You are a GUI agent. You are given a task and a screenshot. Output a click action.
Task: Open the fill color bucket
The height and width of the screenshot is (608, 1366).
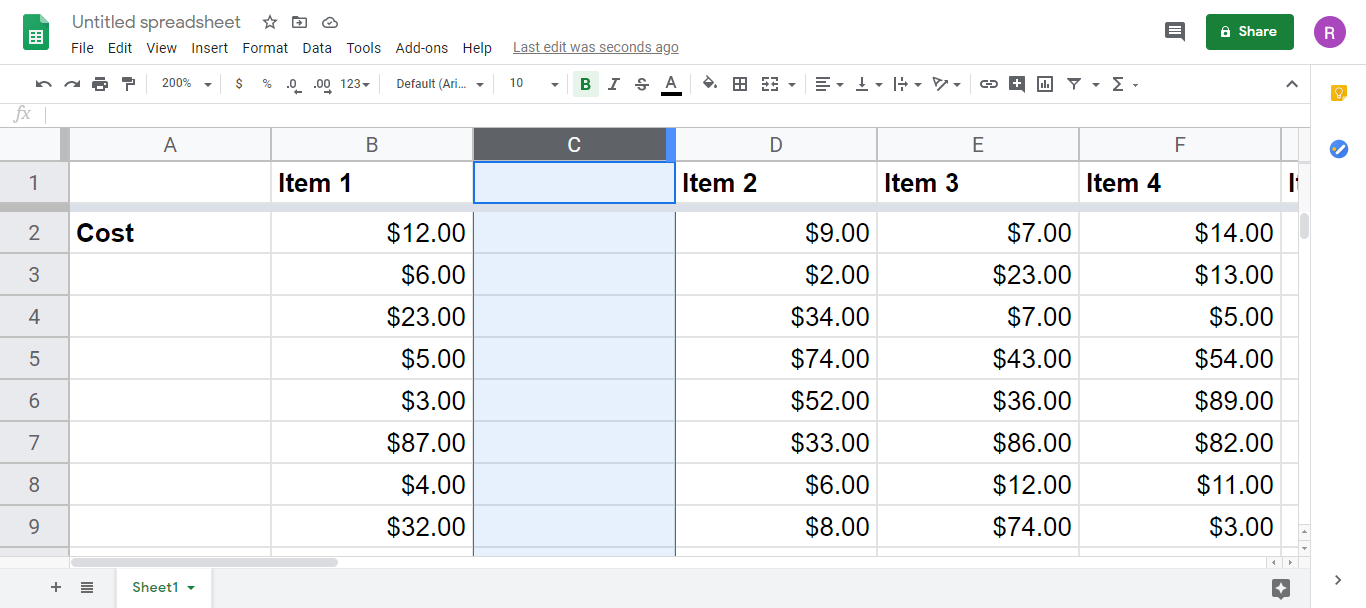tap(710, 84)
